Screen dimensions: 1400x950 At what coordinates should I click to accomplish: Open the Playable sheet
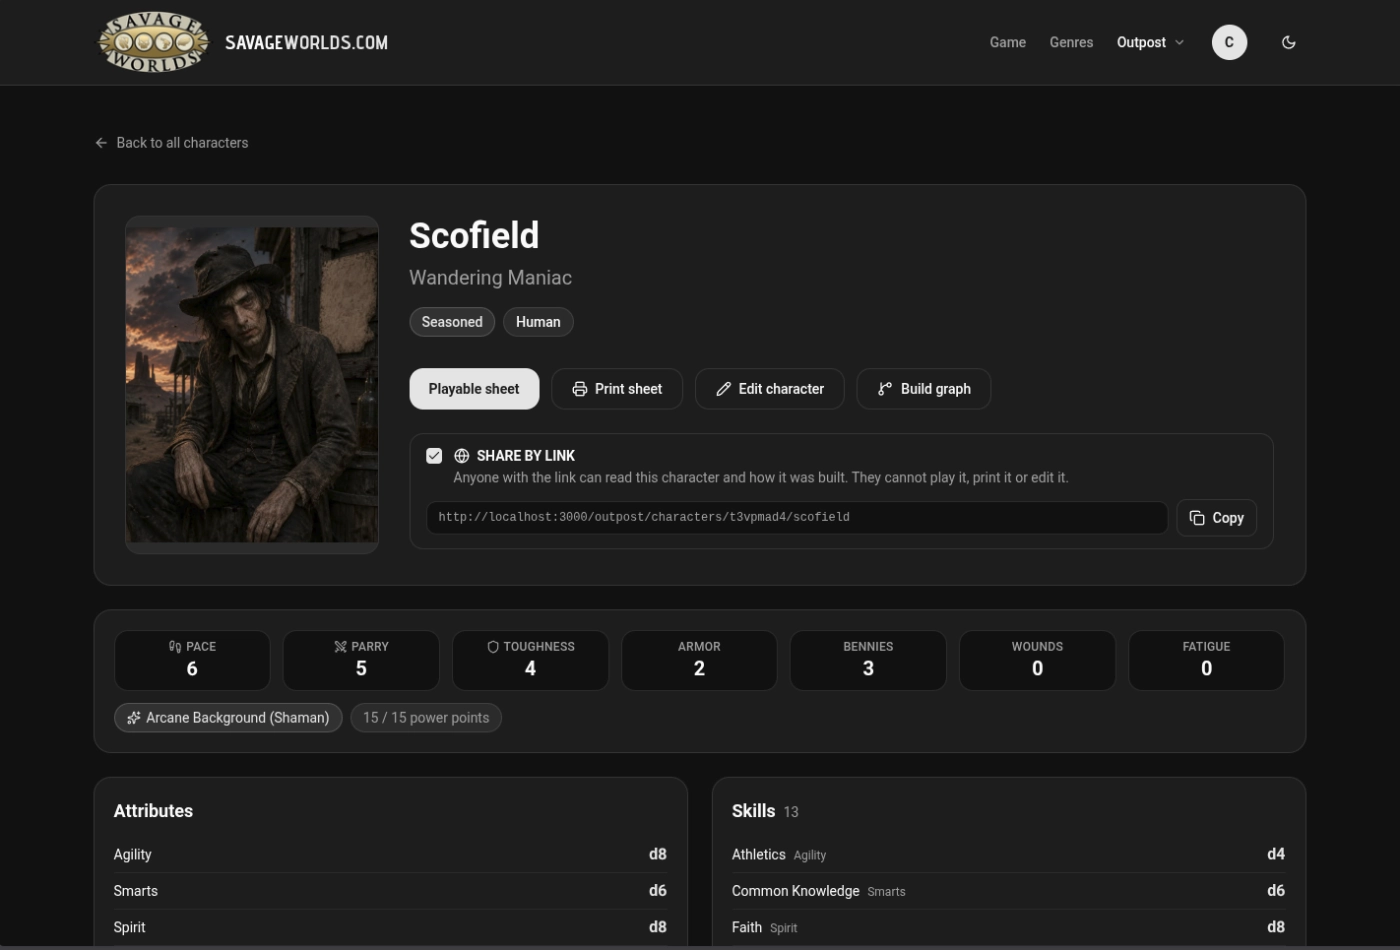474,389
